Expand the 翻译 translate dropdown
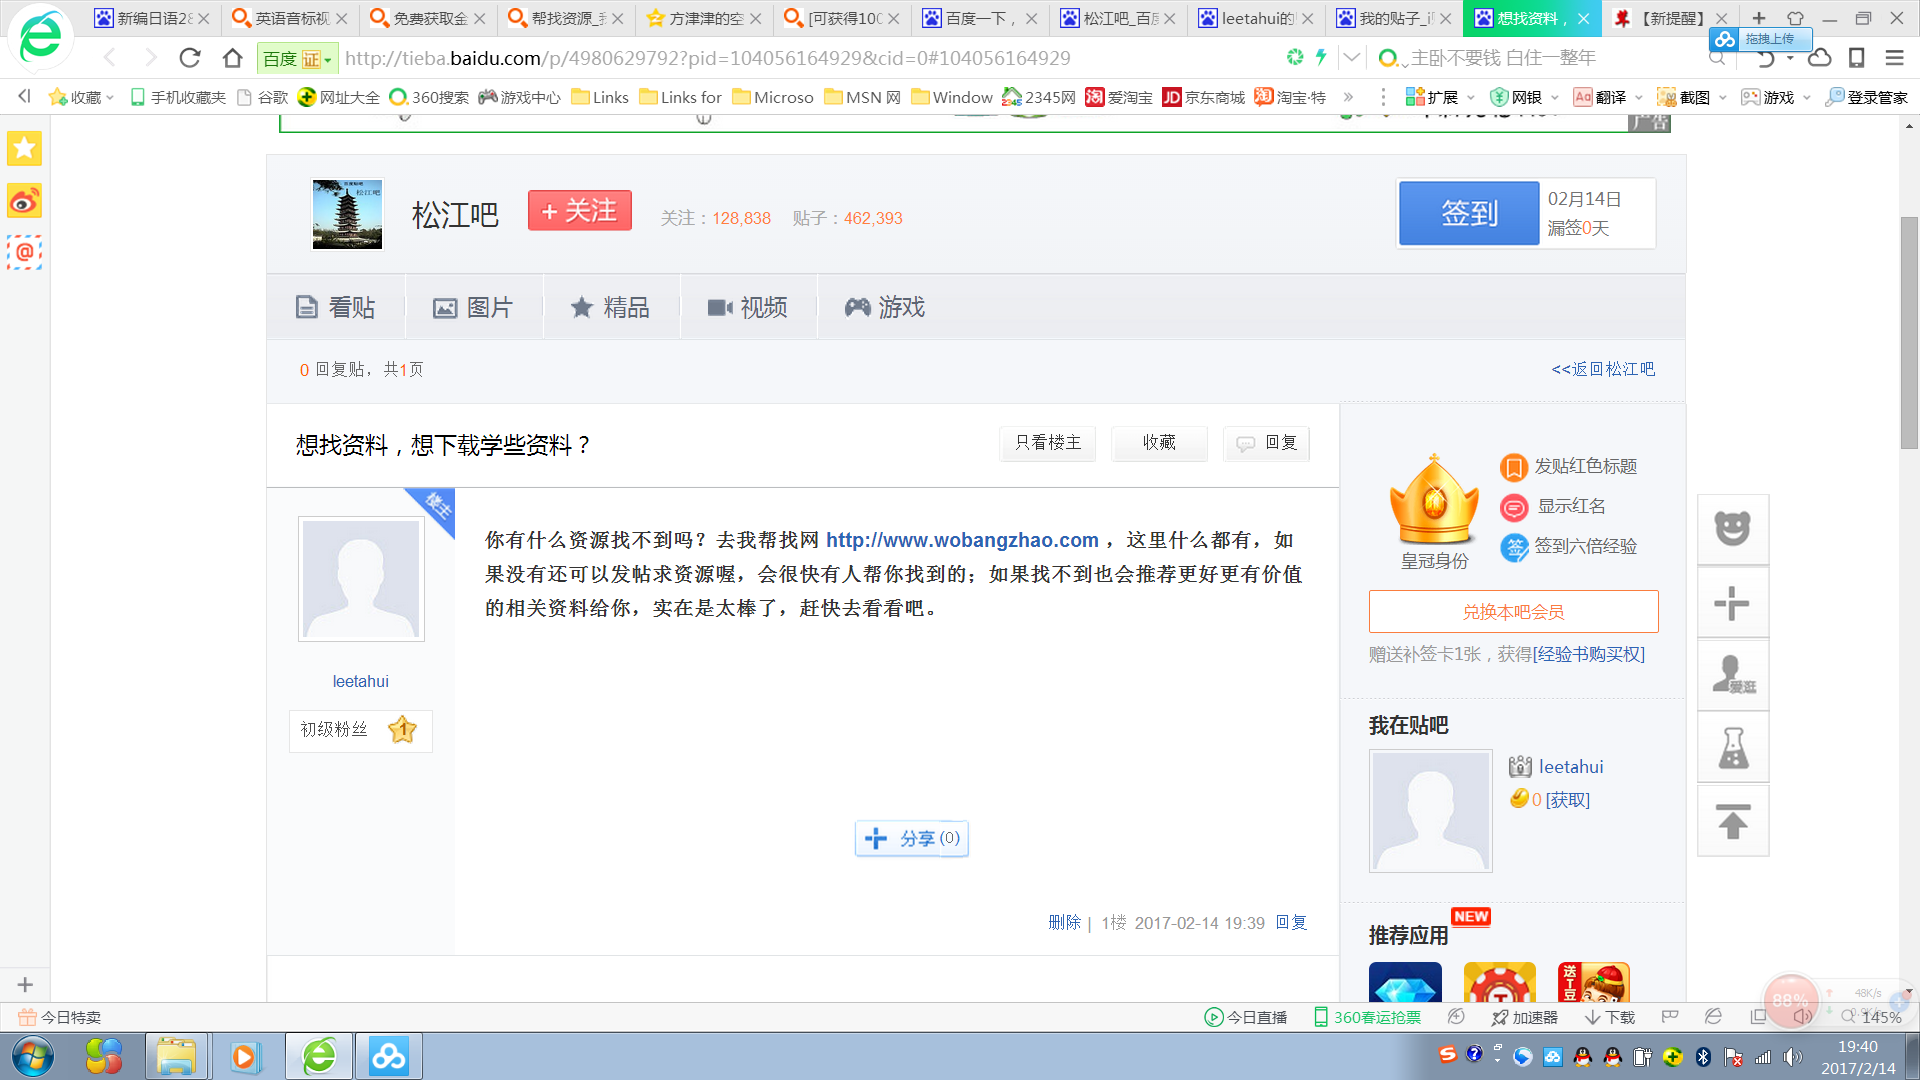1920x1080 pixels. pos(1638,97)
